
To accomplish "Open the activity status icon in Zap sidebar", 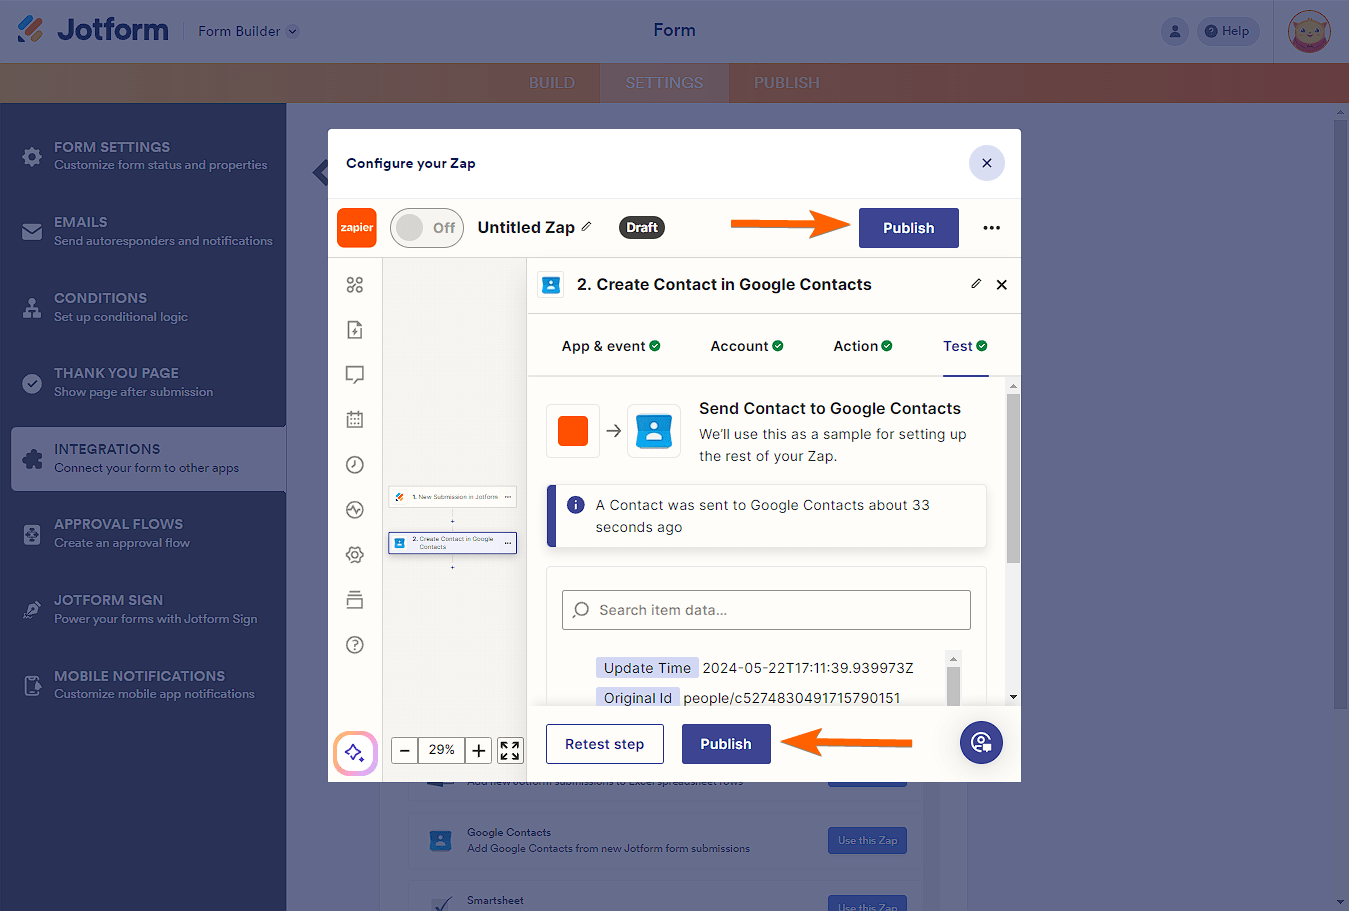I will (355, 510).
